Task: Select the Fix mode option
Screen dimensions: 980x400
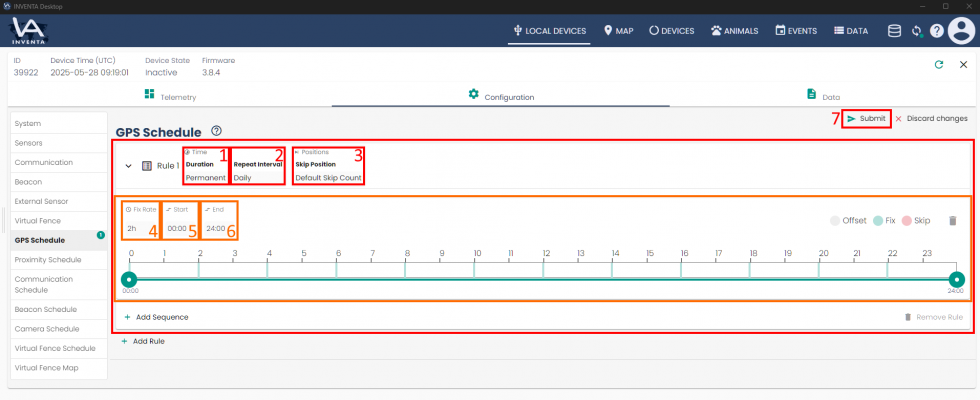Action: (888, 220)
